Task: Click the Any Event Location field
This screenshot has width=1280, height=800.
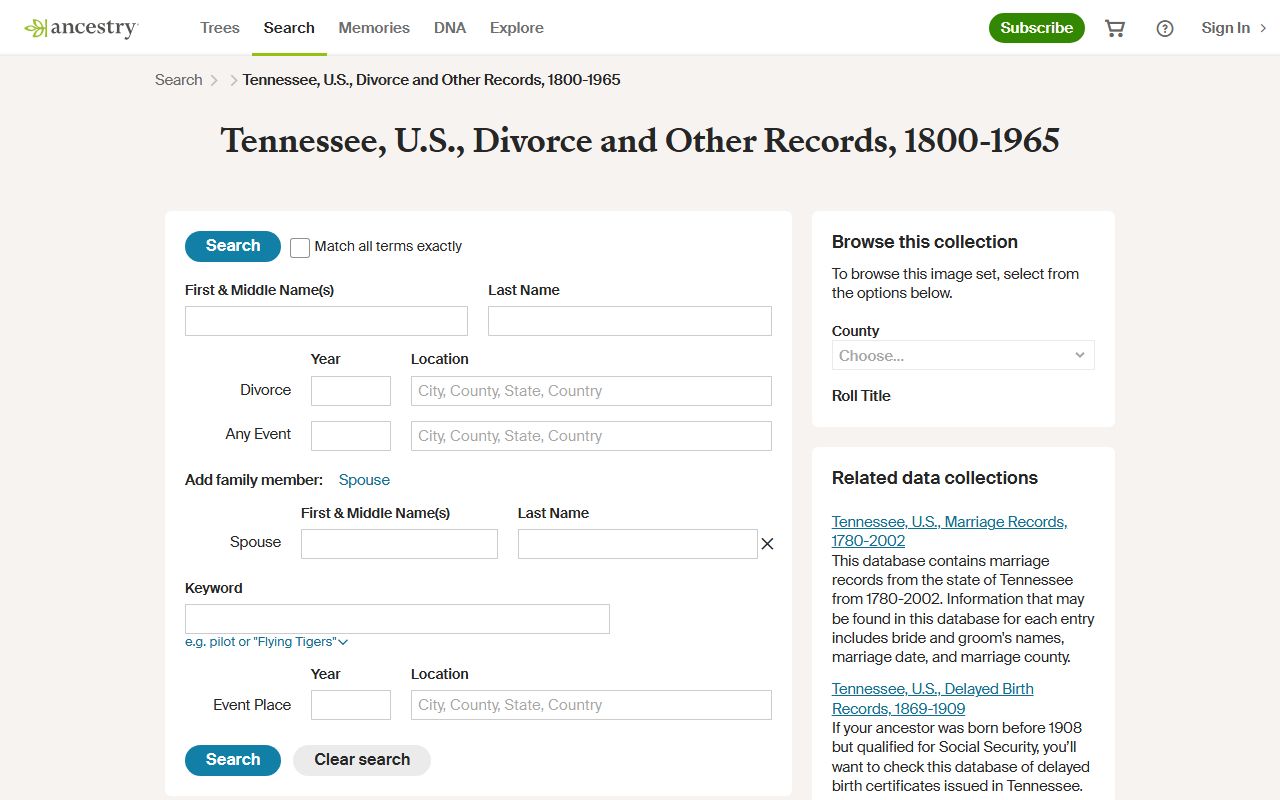Action: click(591, 436)
